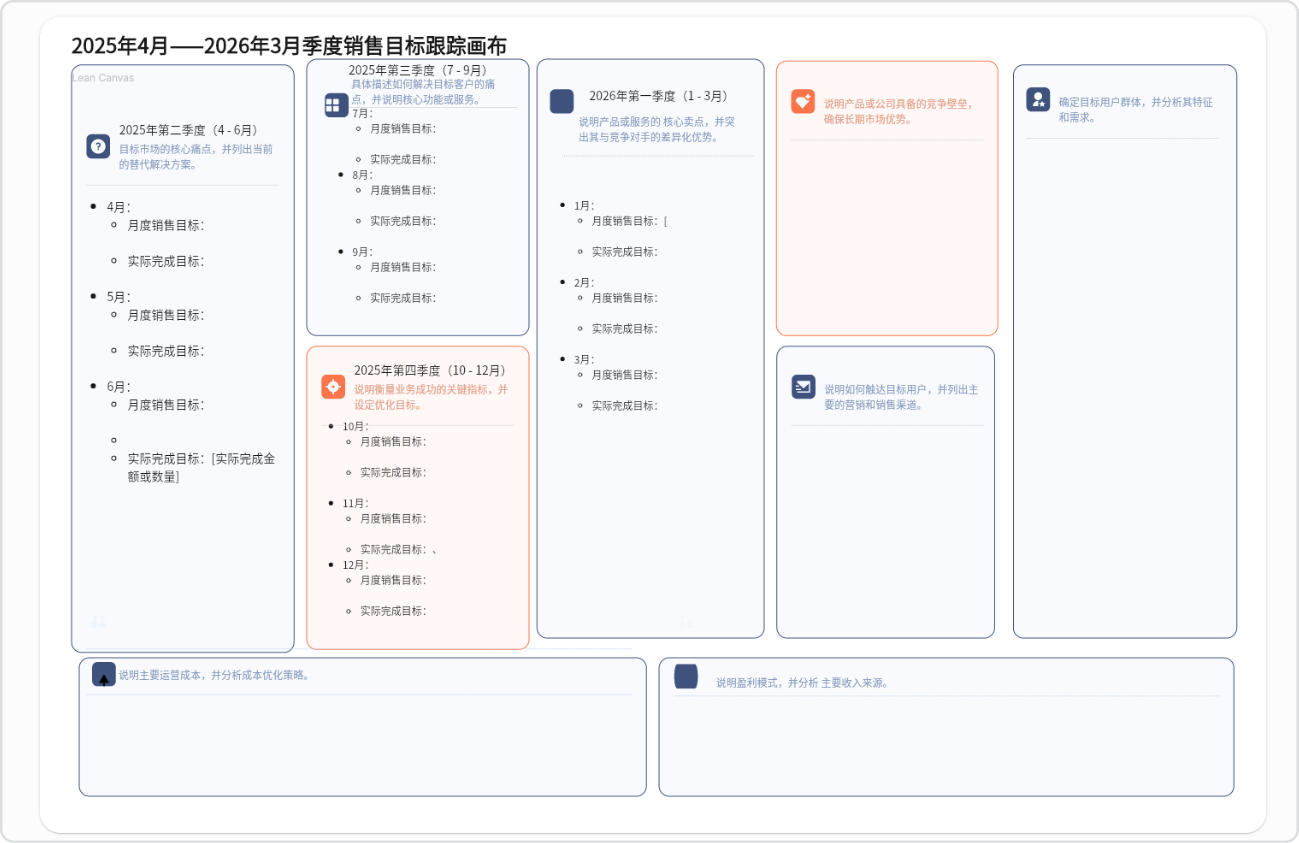Click the dark square icon beside 2026年第一季度
This screenshot has height=843, width=1299.
(x=562, y=101)
